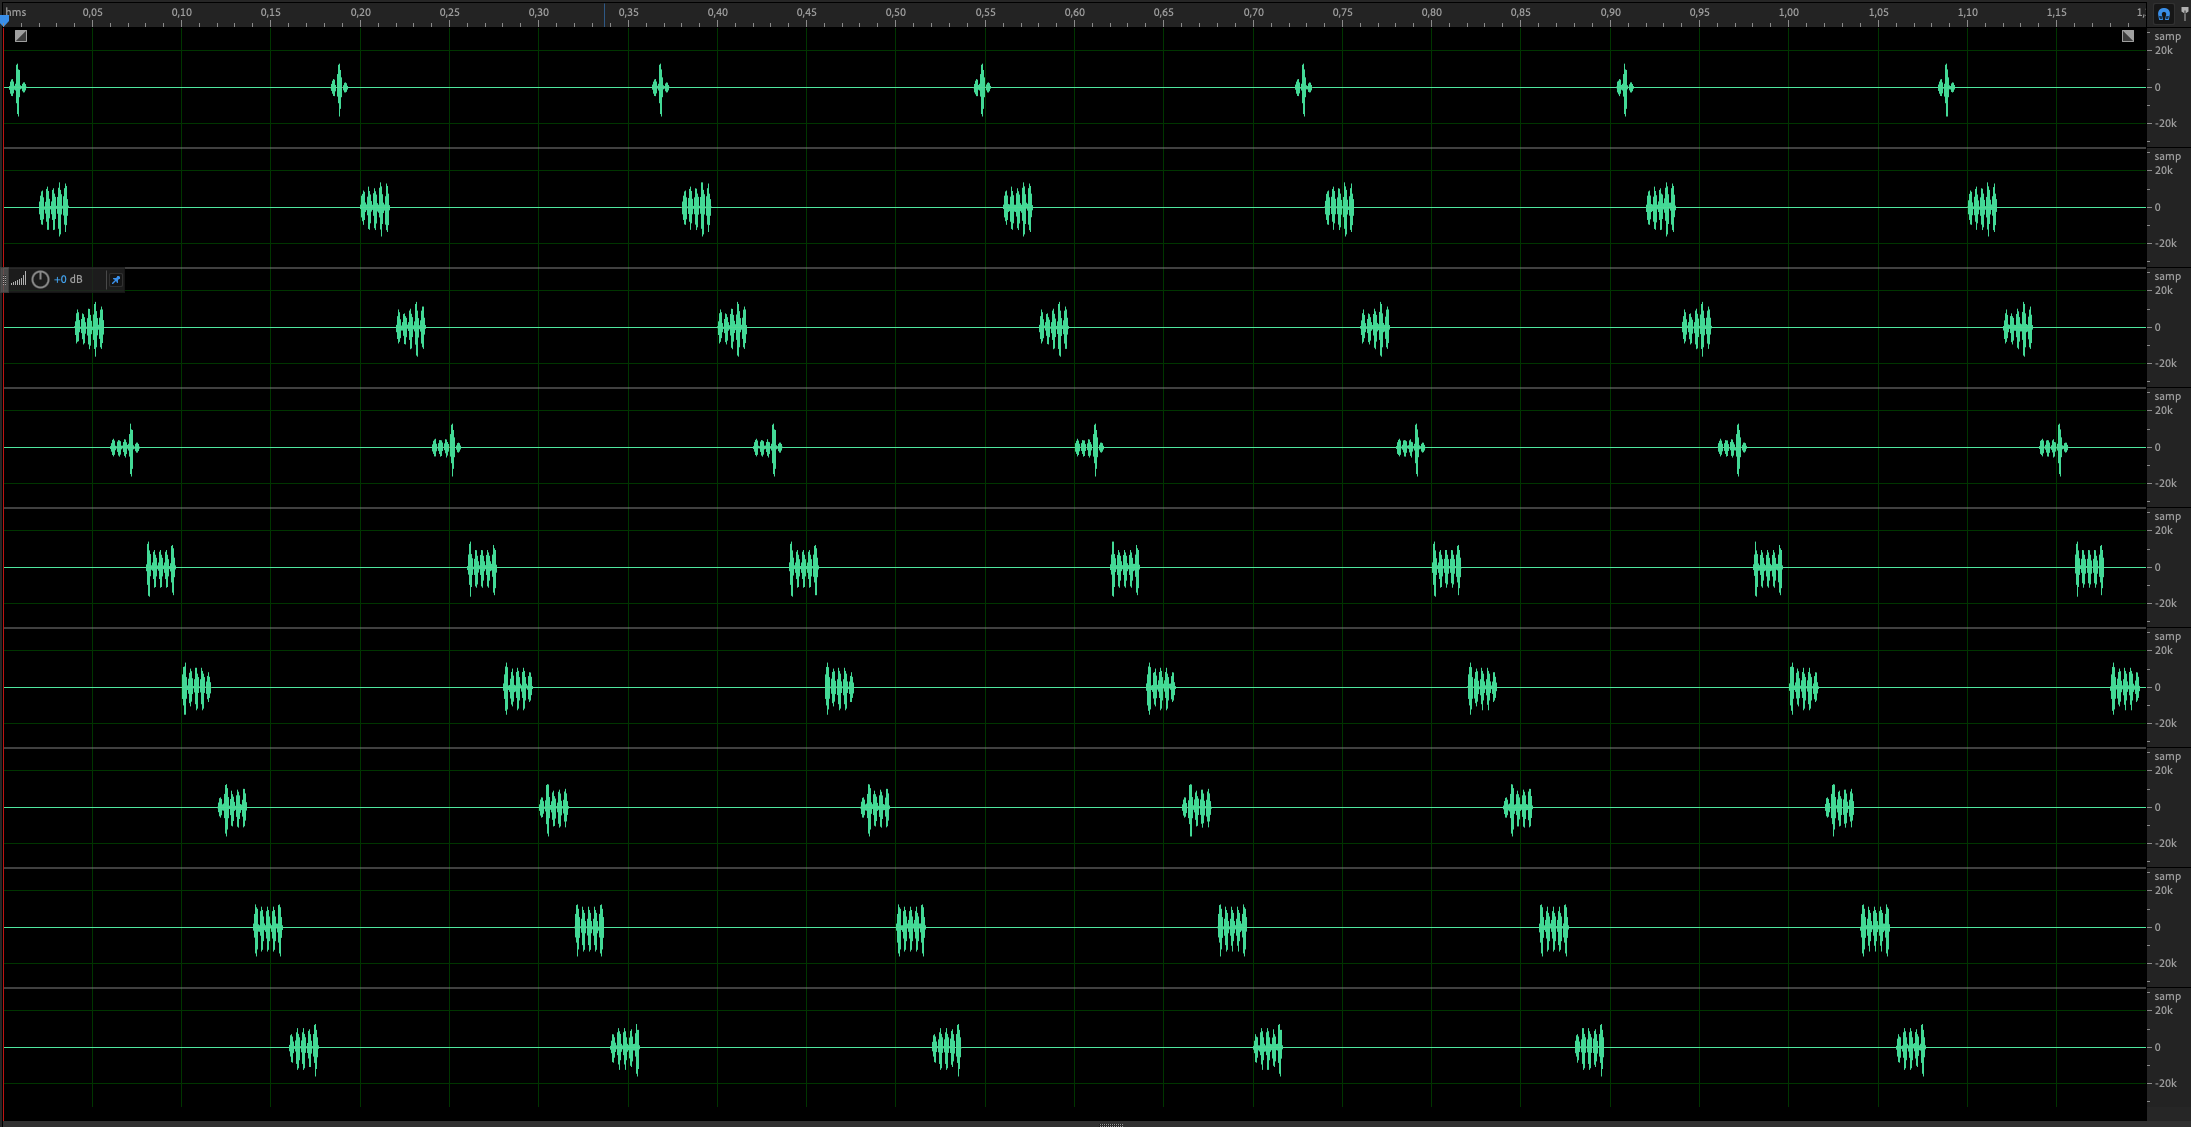Viewport: 2191px width, 1127px height.
Task: Click the HUD drag grip handle
Action: (4, 280)
